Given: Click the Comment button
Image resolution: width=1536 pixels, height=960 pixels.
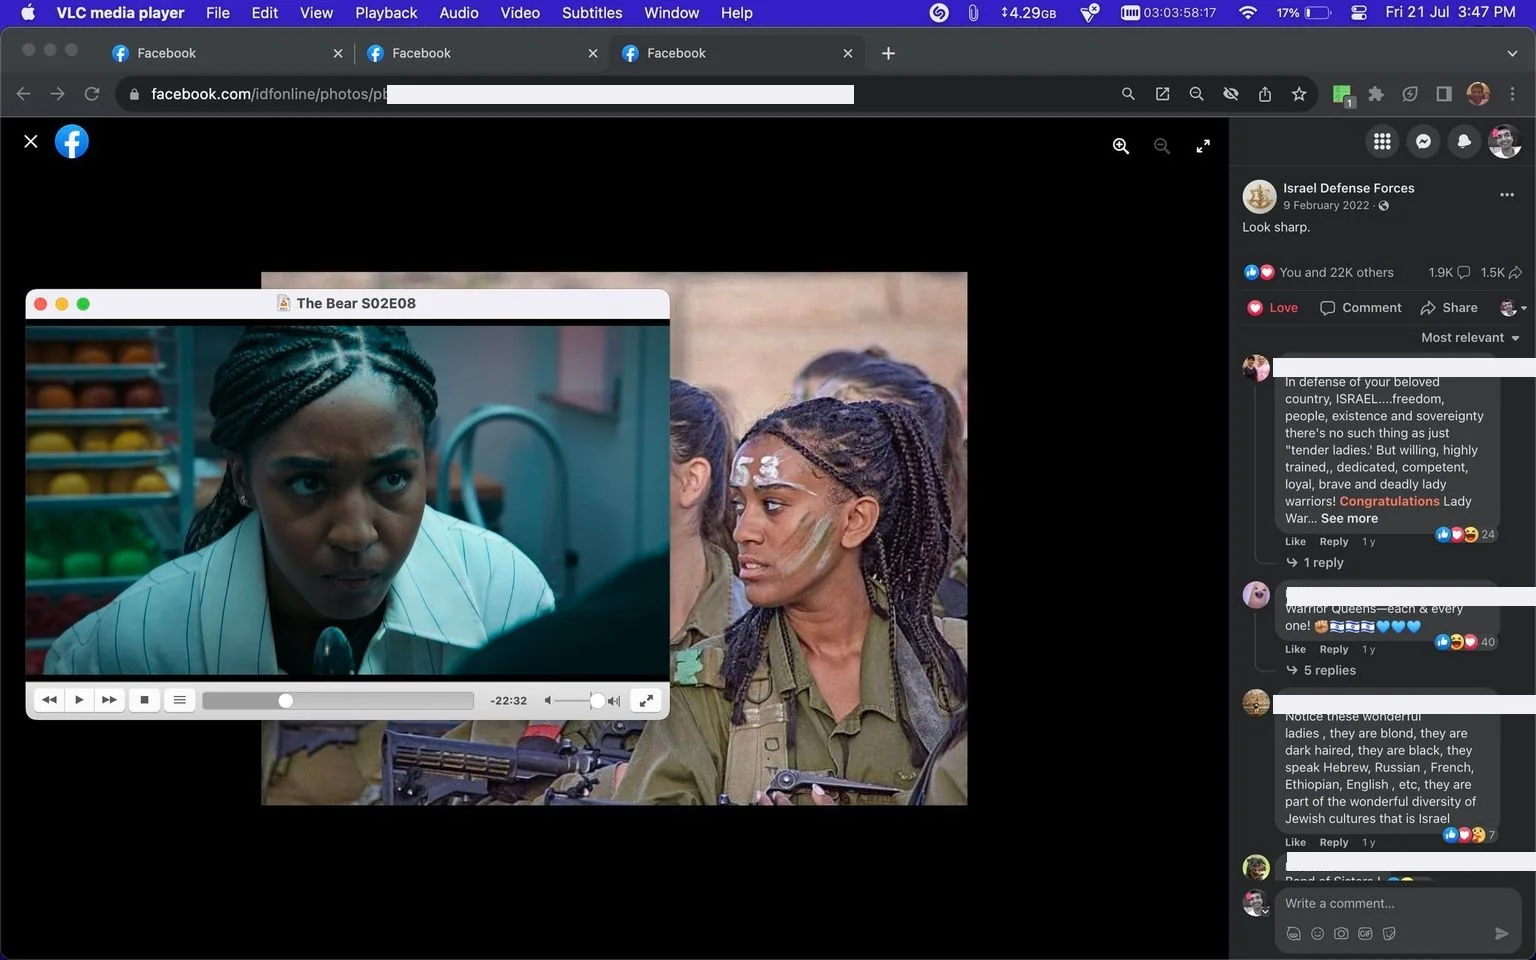Looking at the screenshot, I should click(x=1361, y=308).
